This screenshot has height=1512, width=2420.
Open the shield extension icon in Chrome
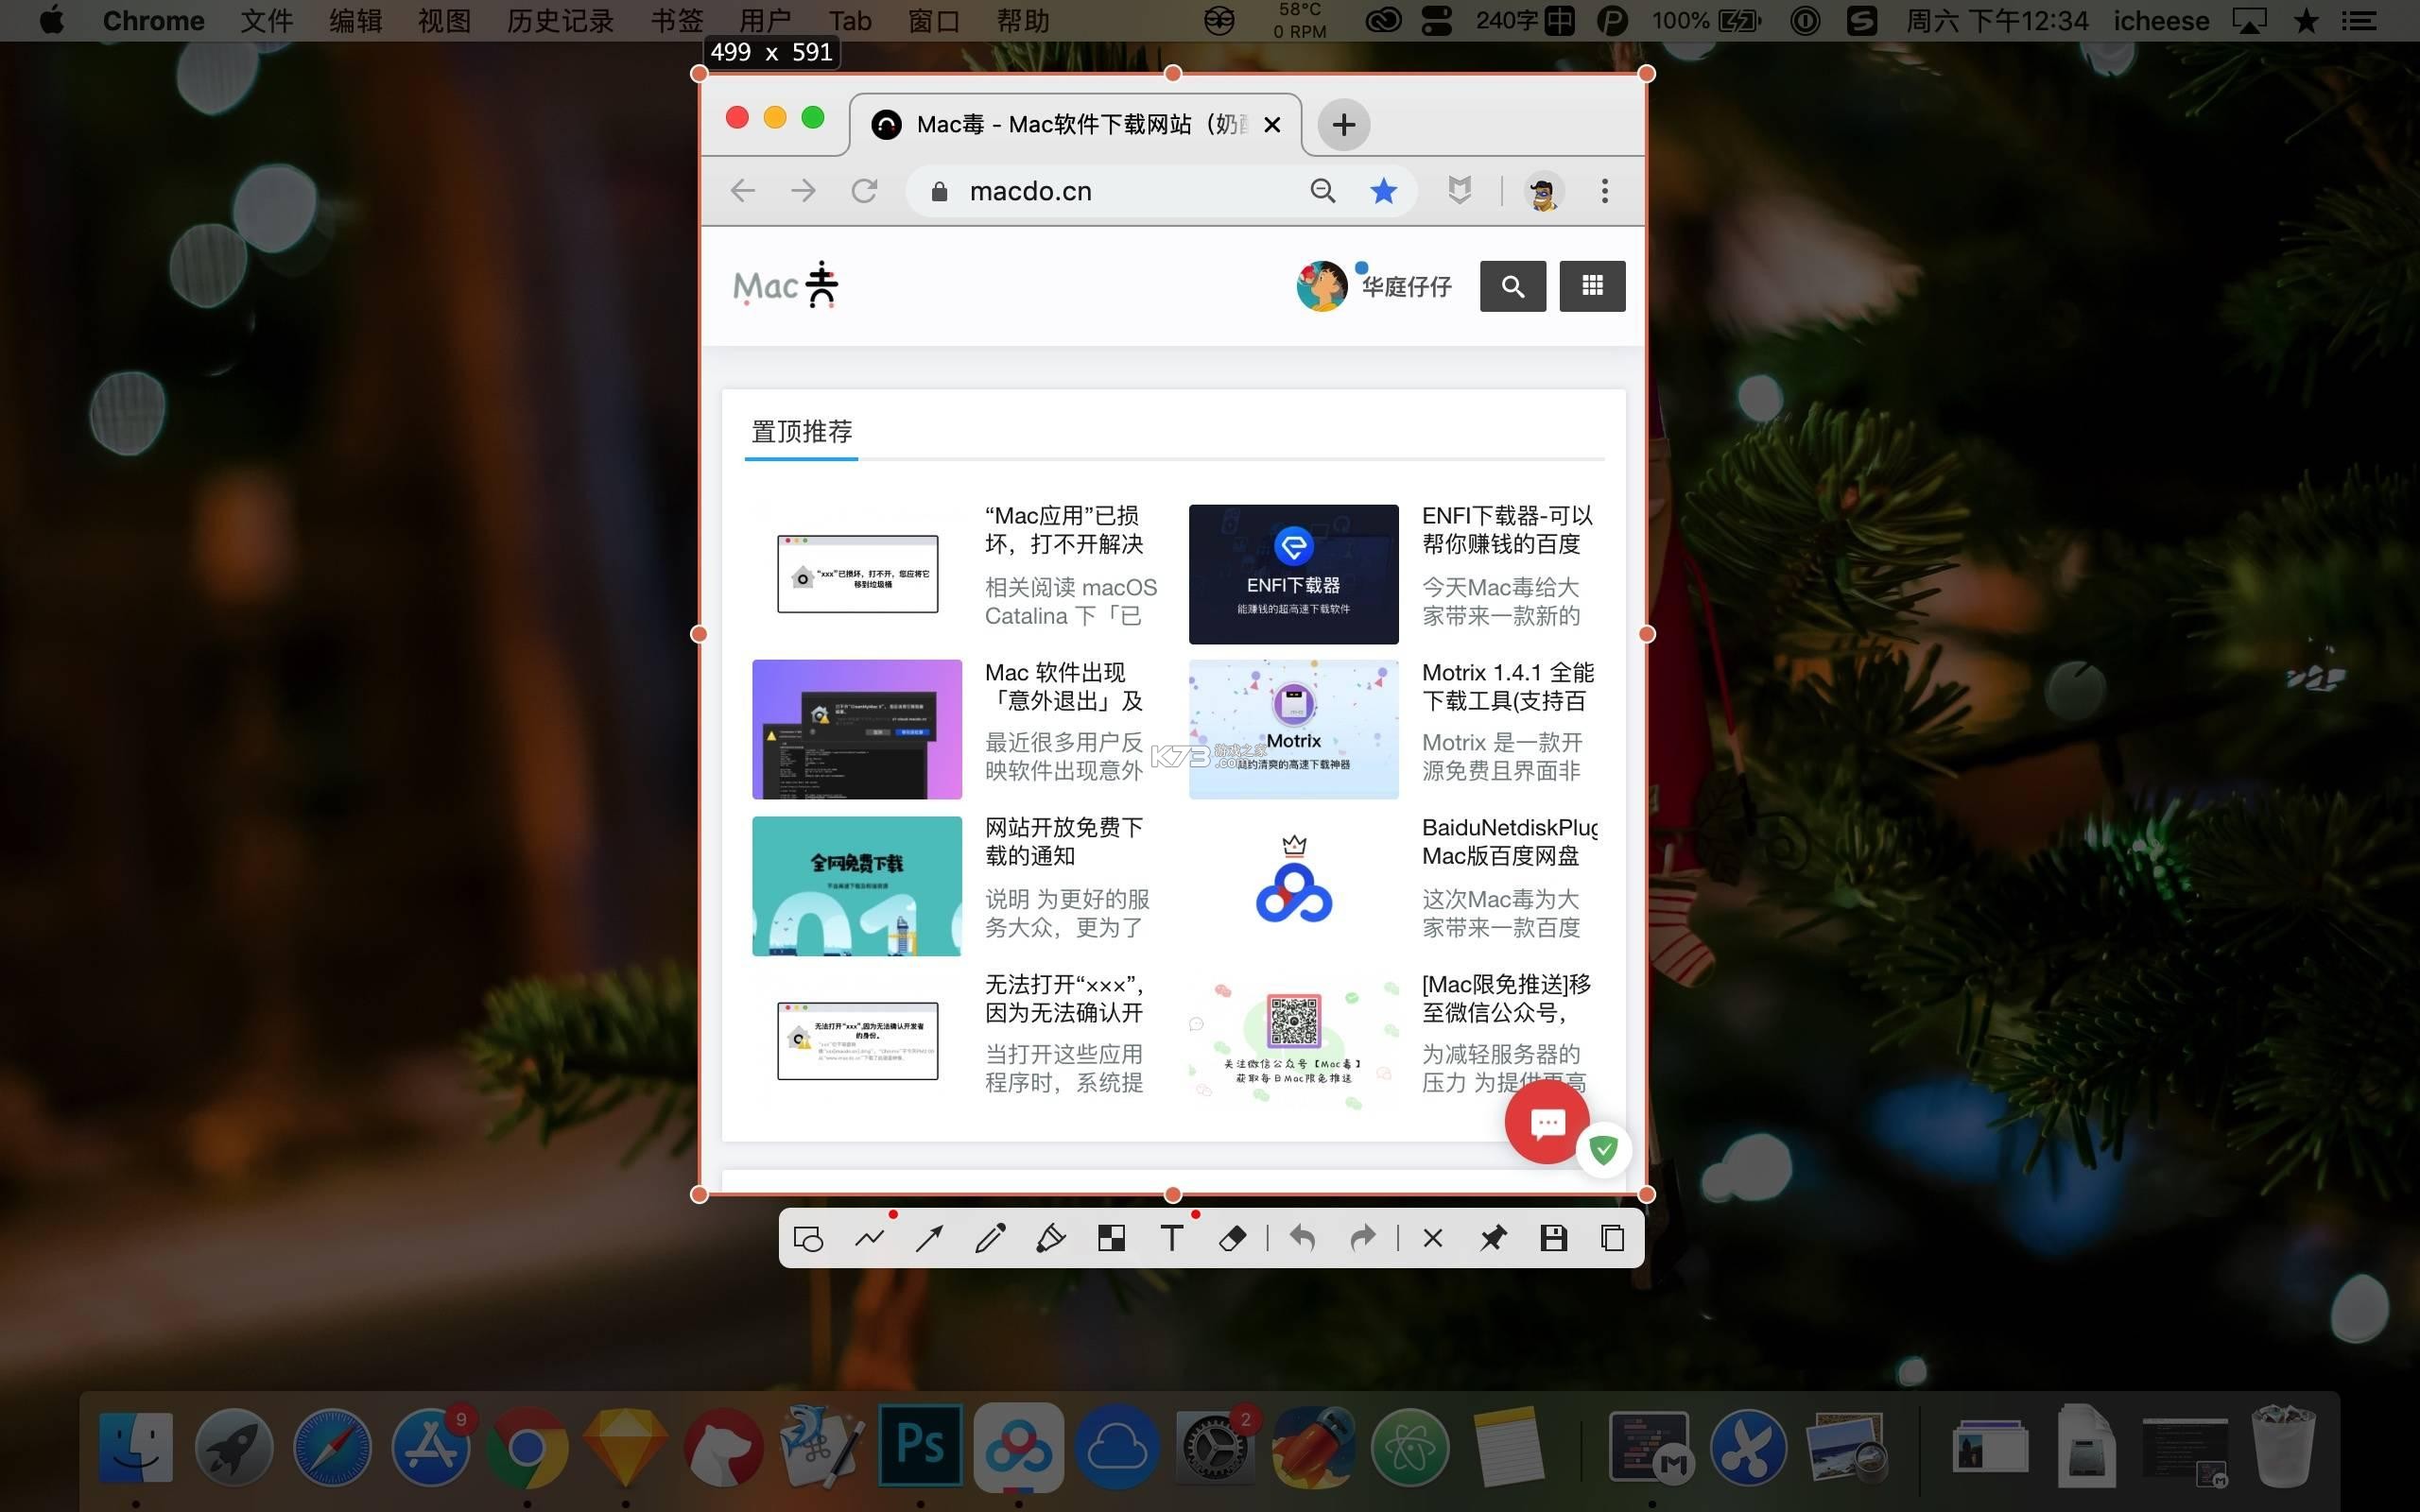(x=1460, y=190)
